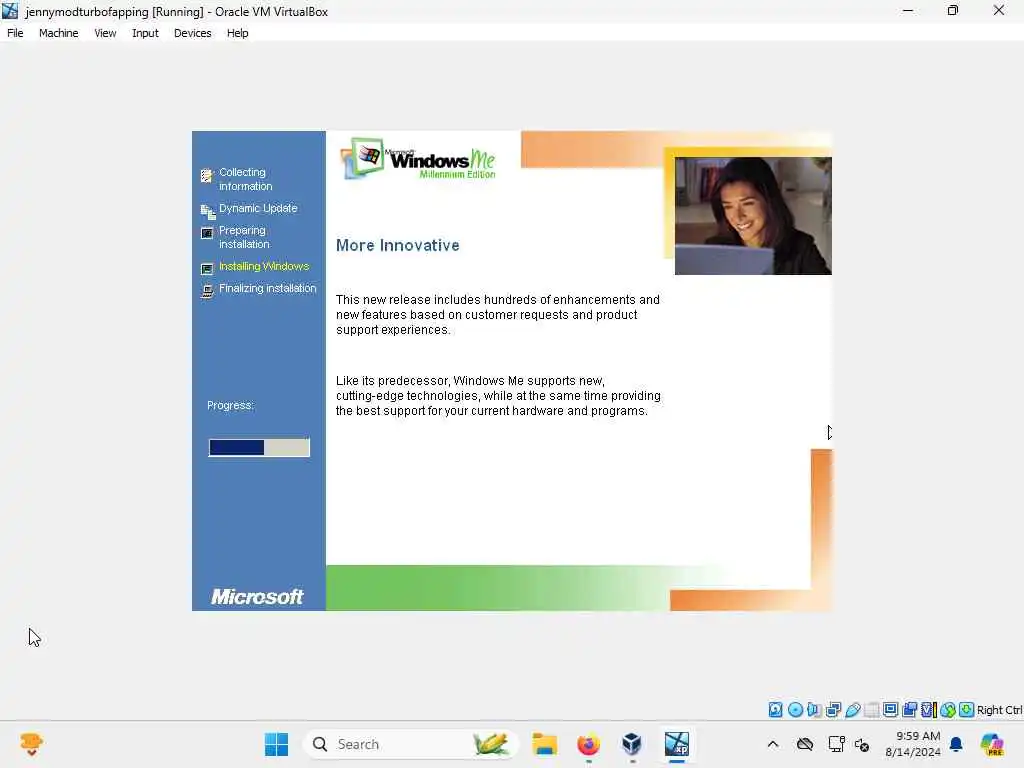Click the Dynamic Update step icon
The height and width of the screenshot is (768, 1024).
click(208, 212)
